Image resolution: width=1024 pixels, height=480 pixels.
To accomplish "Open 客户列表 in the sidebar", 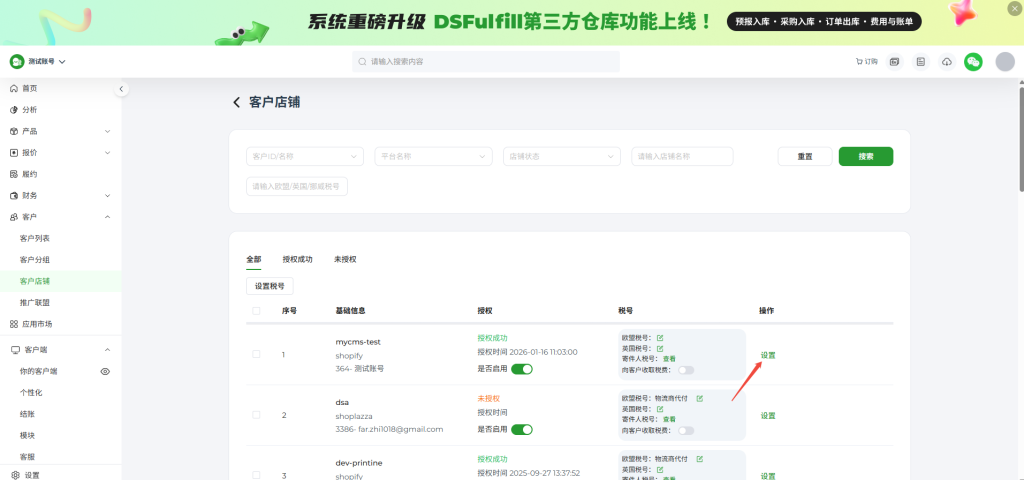I will pyautogui.click(x=35, y=238).
